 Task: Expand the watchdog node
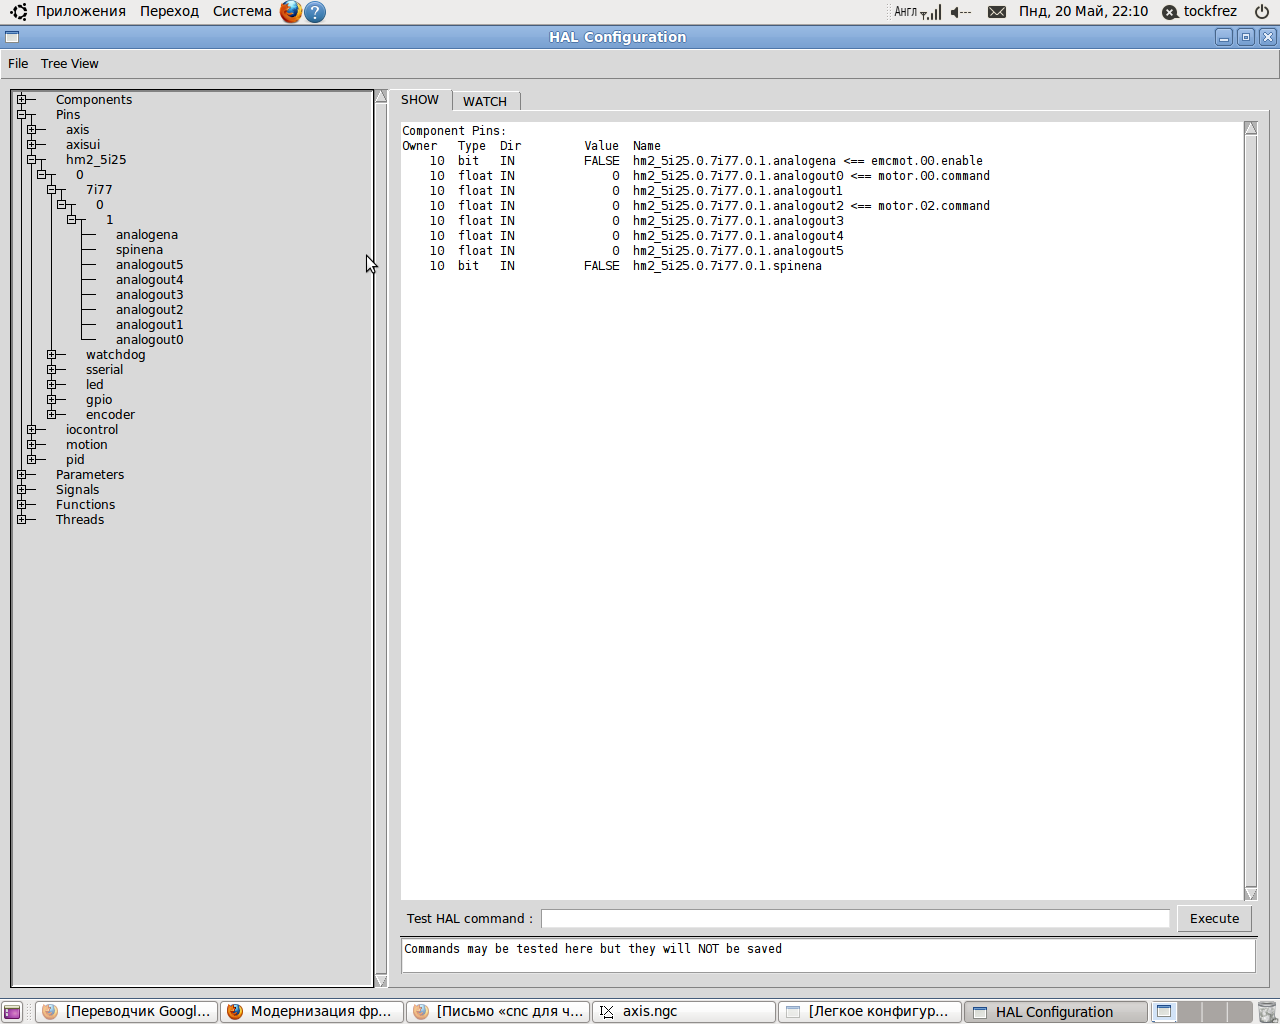(x=51, y=355)
